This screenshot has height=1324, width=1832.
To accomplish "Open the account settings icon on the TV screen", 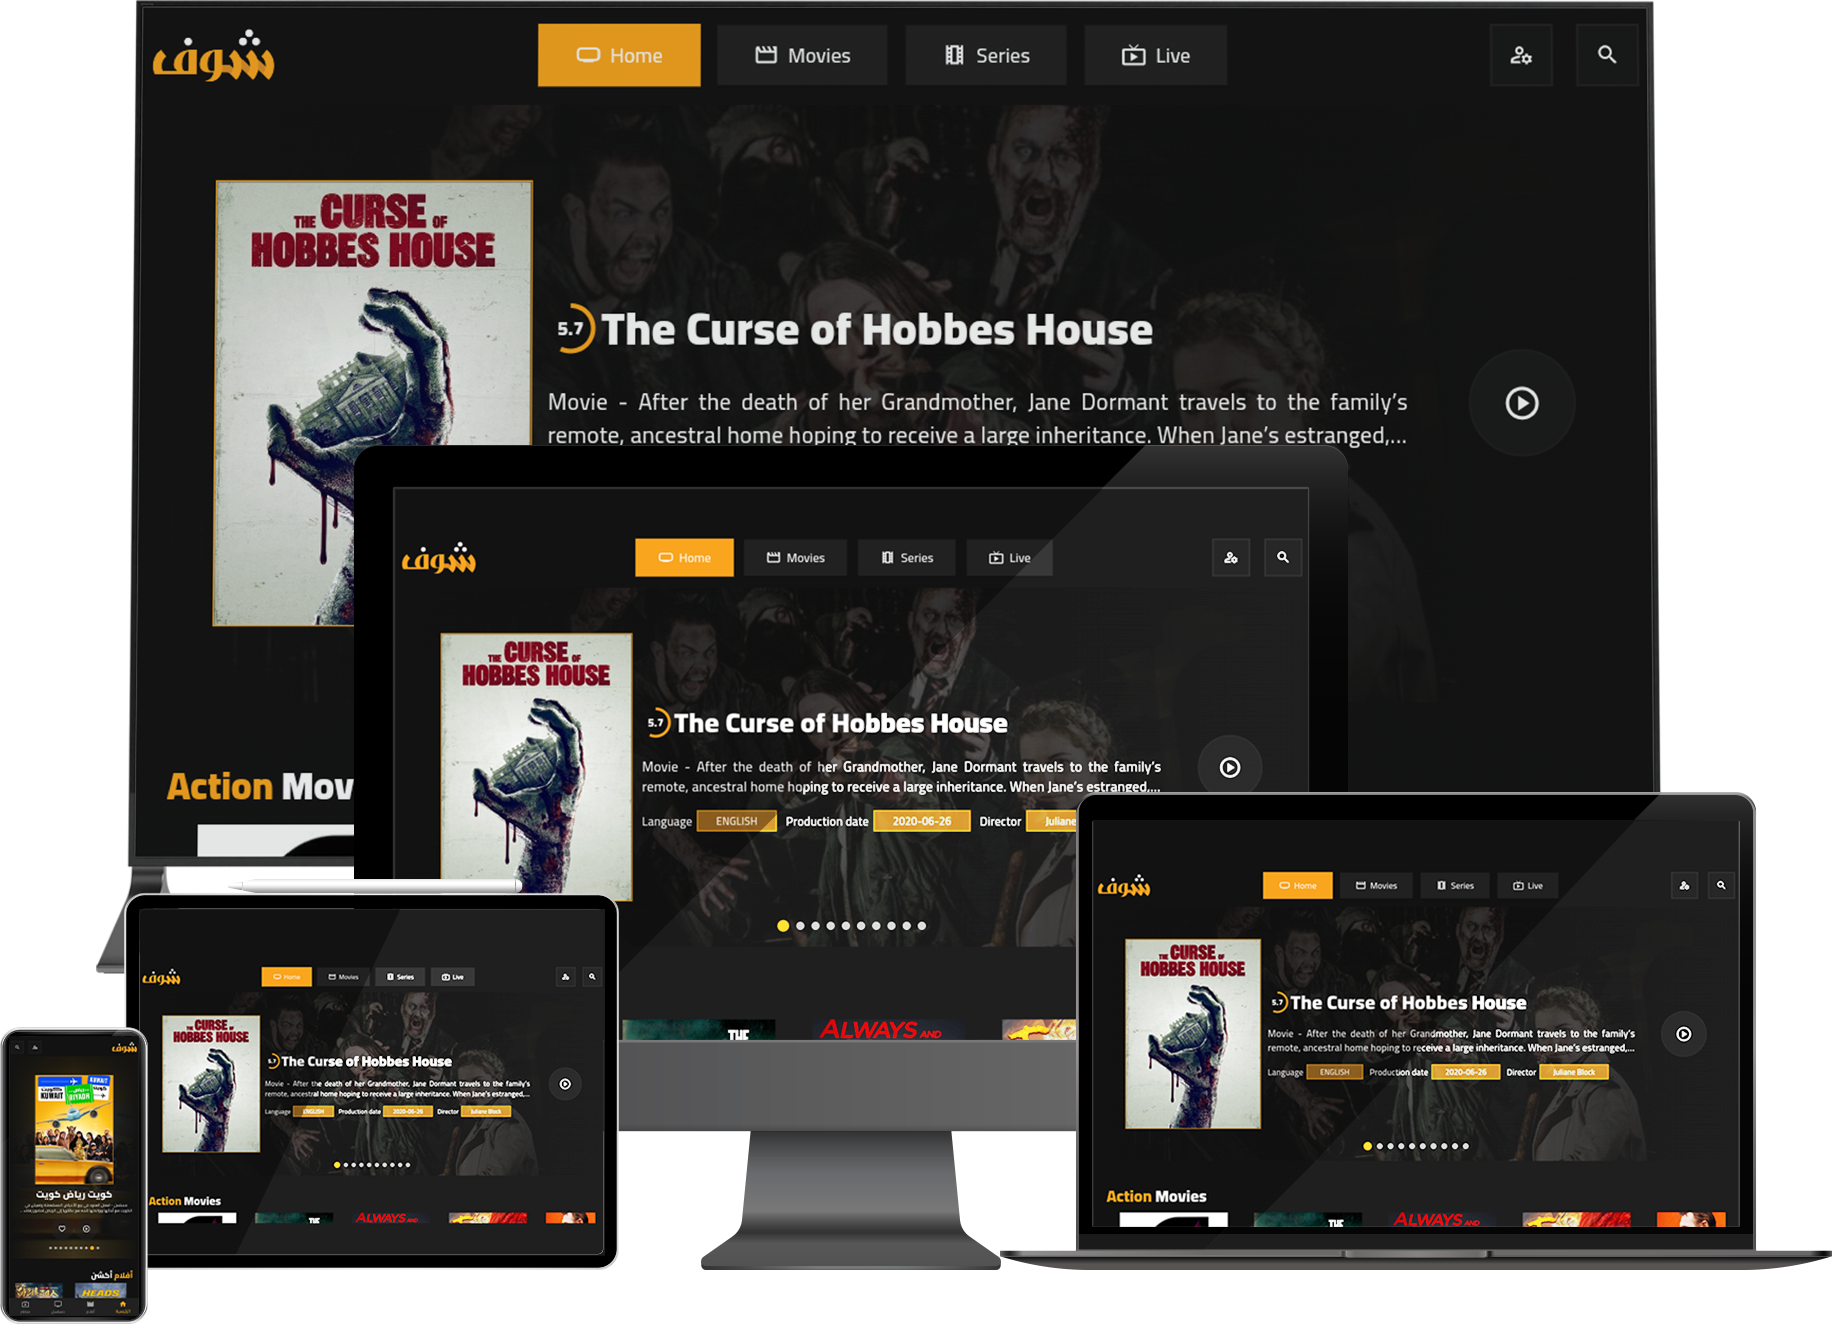I will [1520, 55].
